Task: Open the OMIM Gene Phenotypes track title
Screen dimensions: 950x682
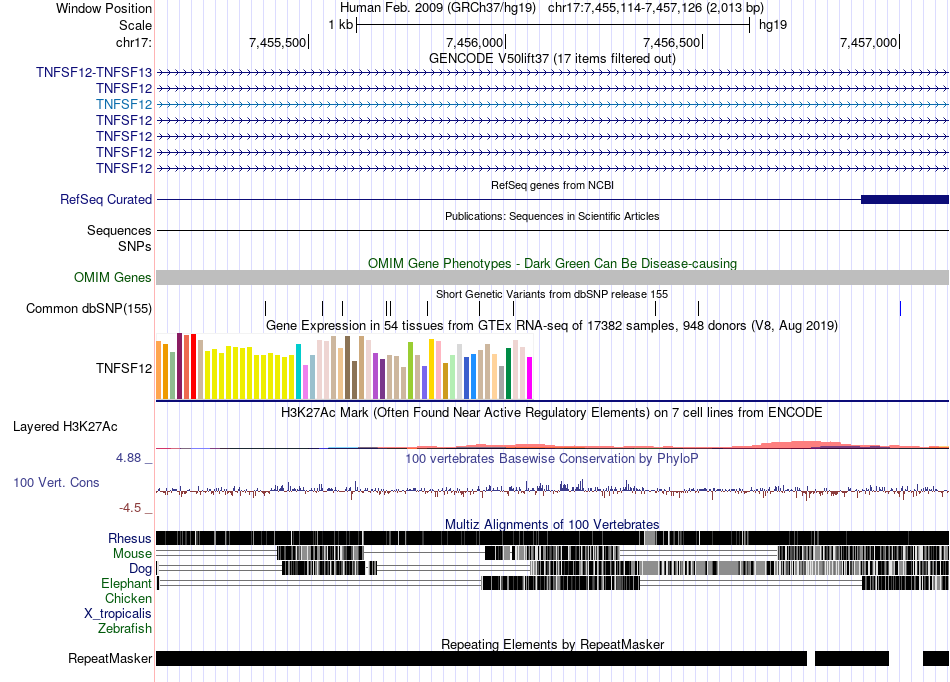Action: (552, 263)
